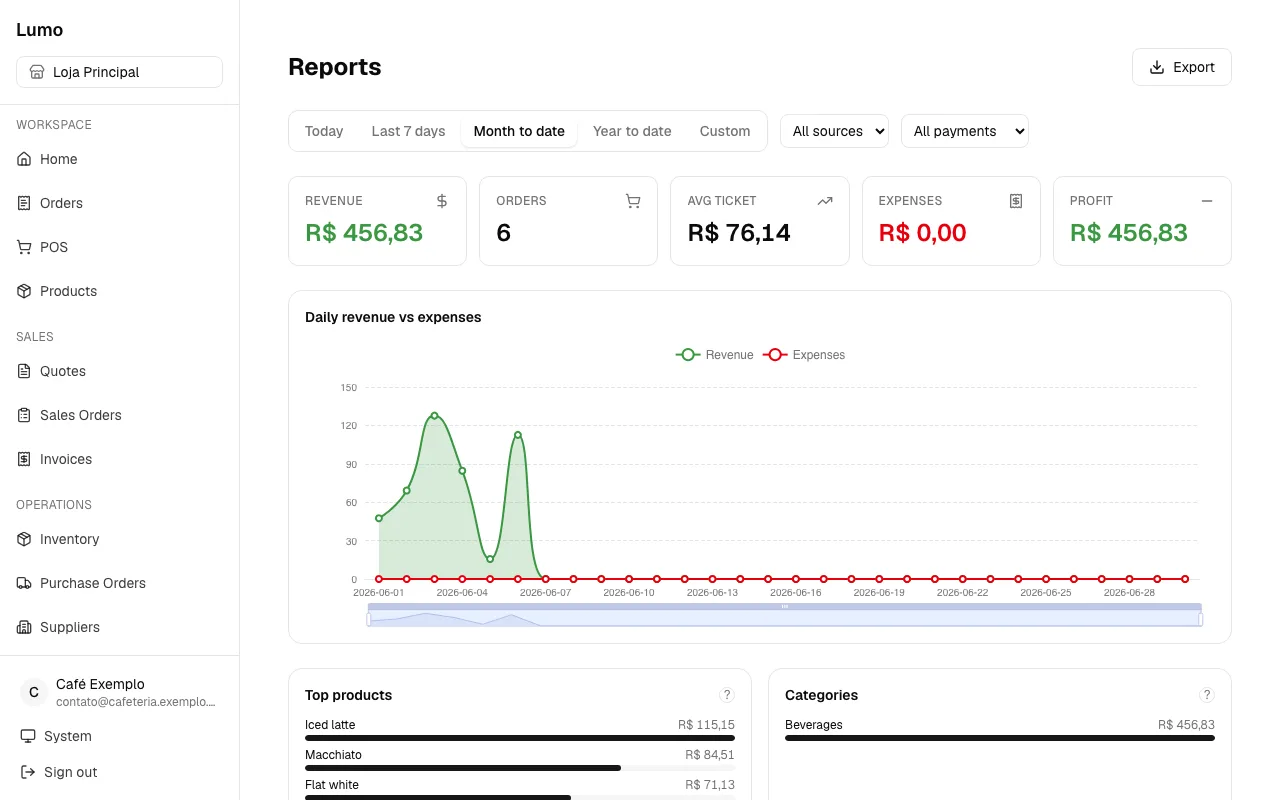Open the All payments dropdown

point(964,131)
